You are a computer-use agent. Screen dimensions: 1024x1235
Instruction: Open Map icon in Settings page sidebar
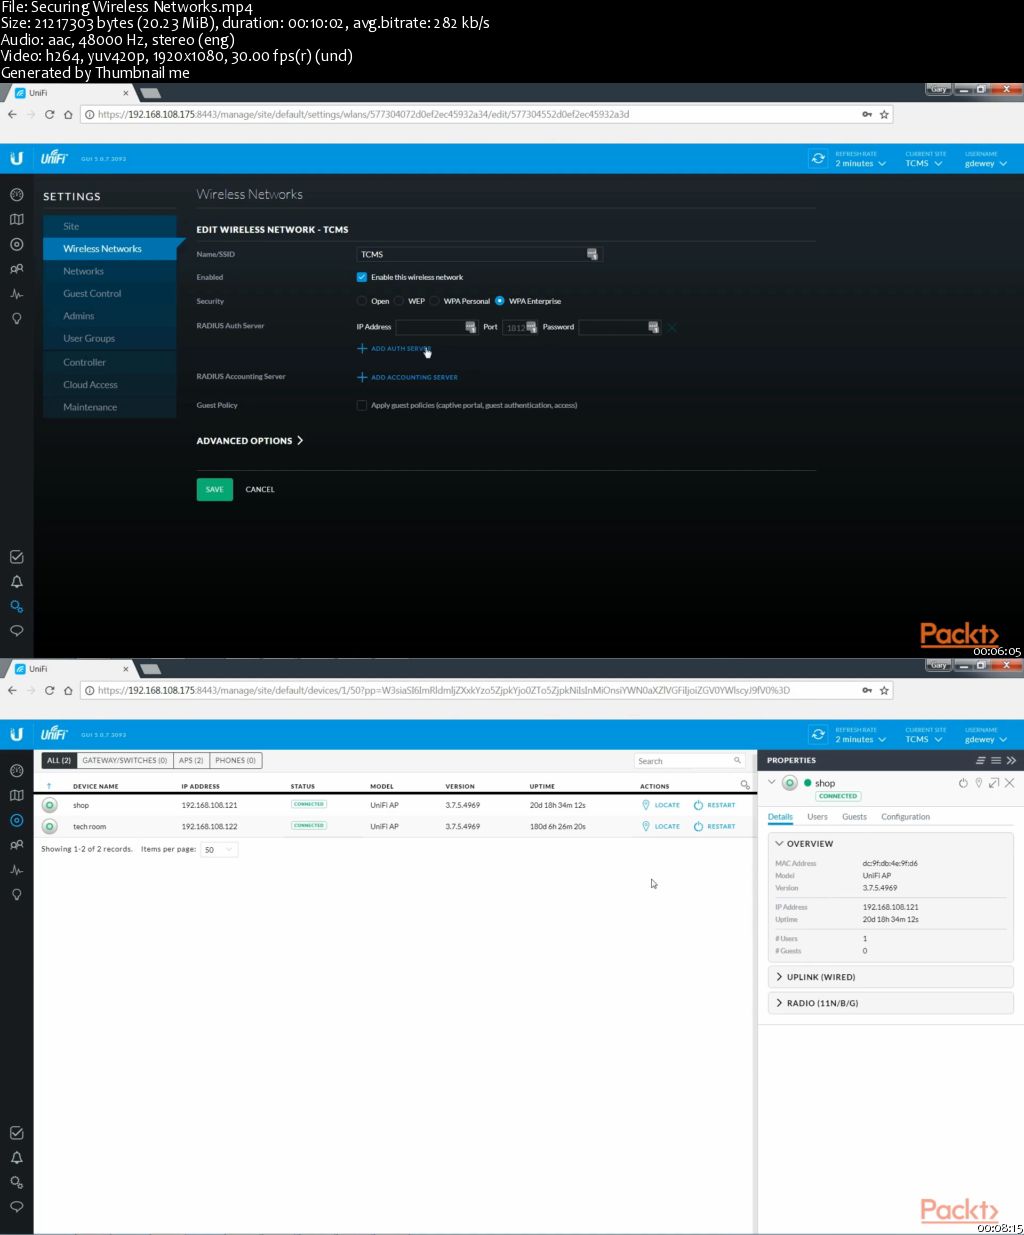pyautogui.click(x=16, y=219)
